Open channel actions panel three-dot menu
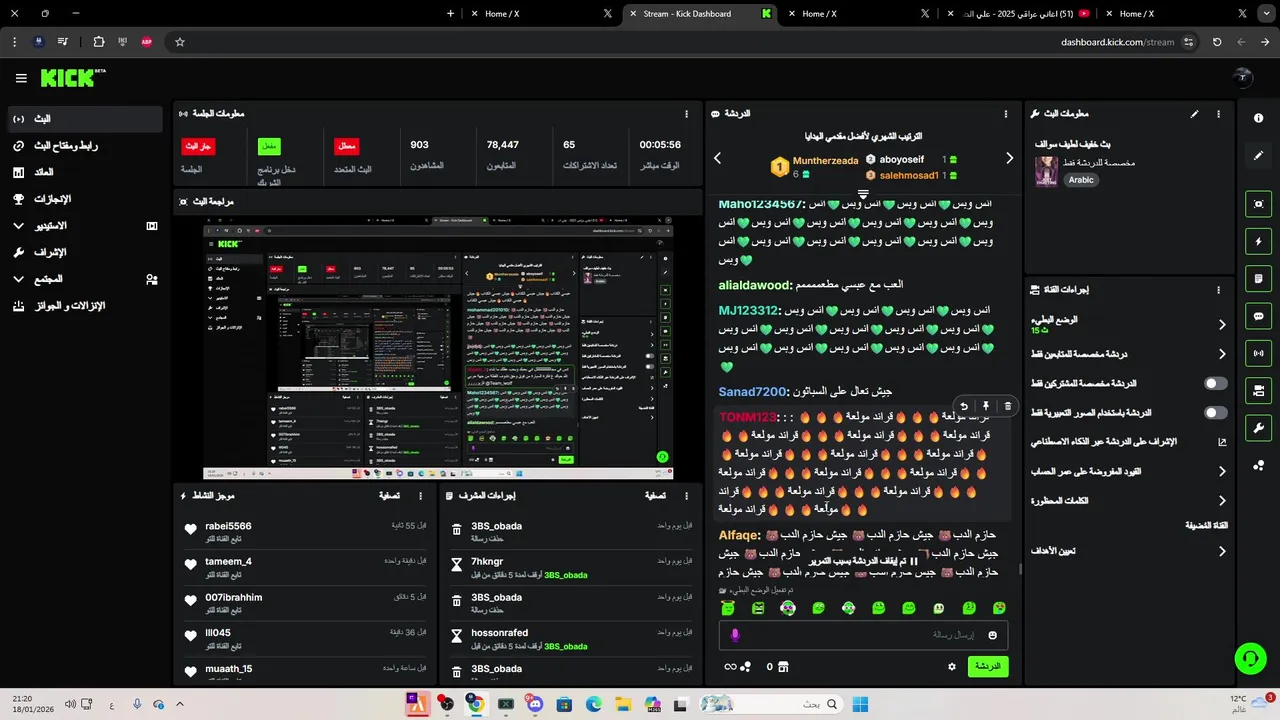This screenshot has width=1280, height=720. point(1218,290)
